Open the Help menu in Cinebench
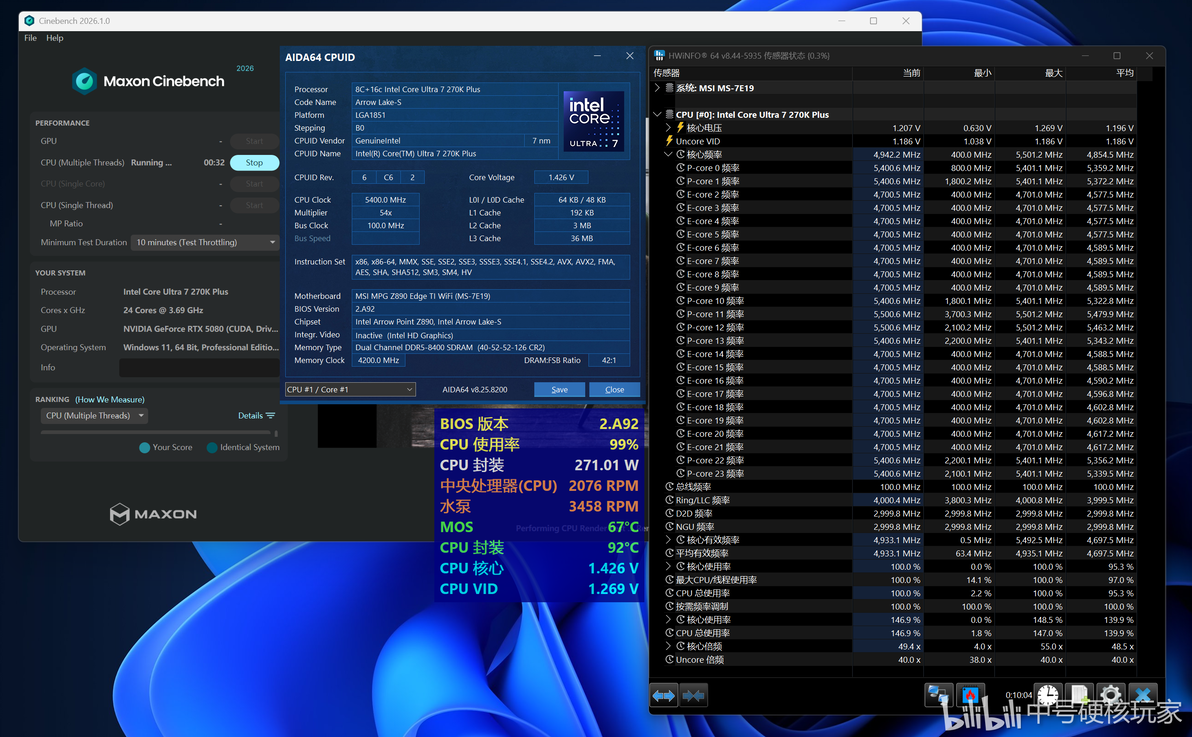The image size is (1192, 737). click(55, 38)
